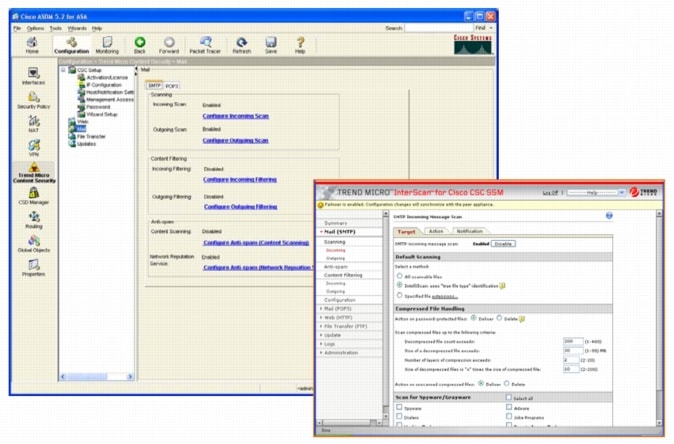Collapse the CSC Setup tree node
This screenshot has height=444, width=674.
point(63,70)
